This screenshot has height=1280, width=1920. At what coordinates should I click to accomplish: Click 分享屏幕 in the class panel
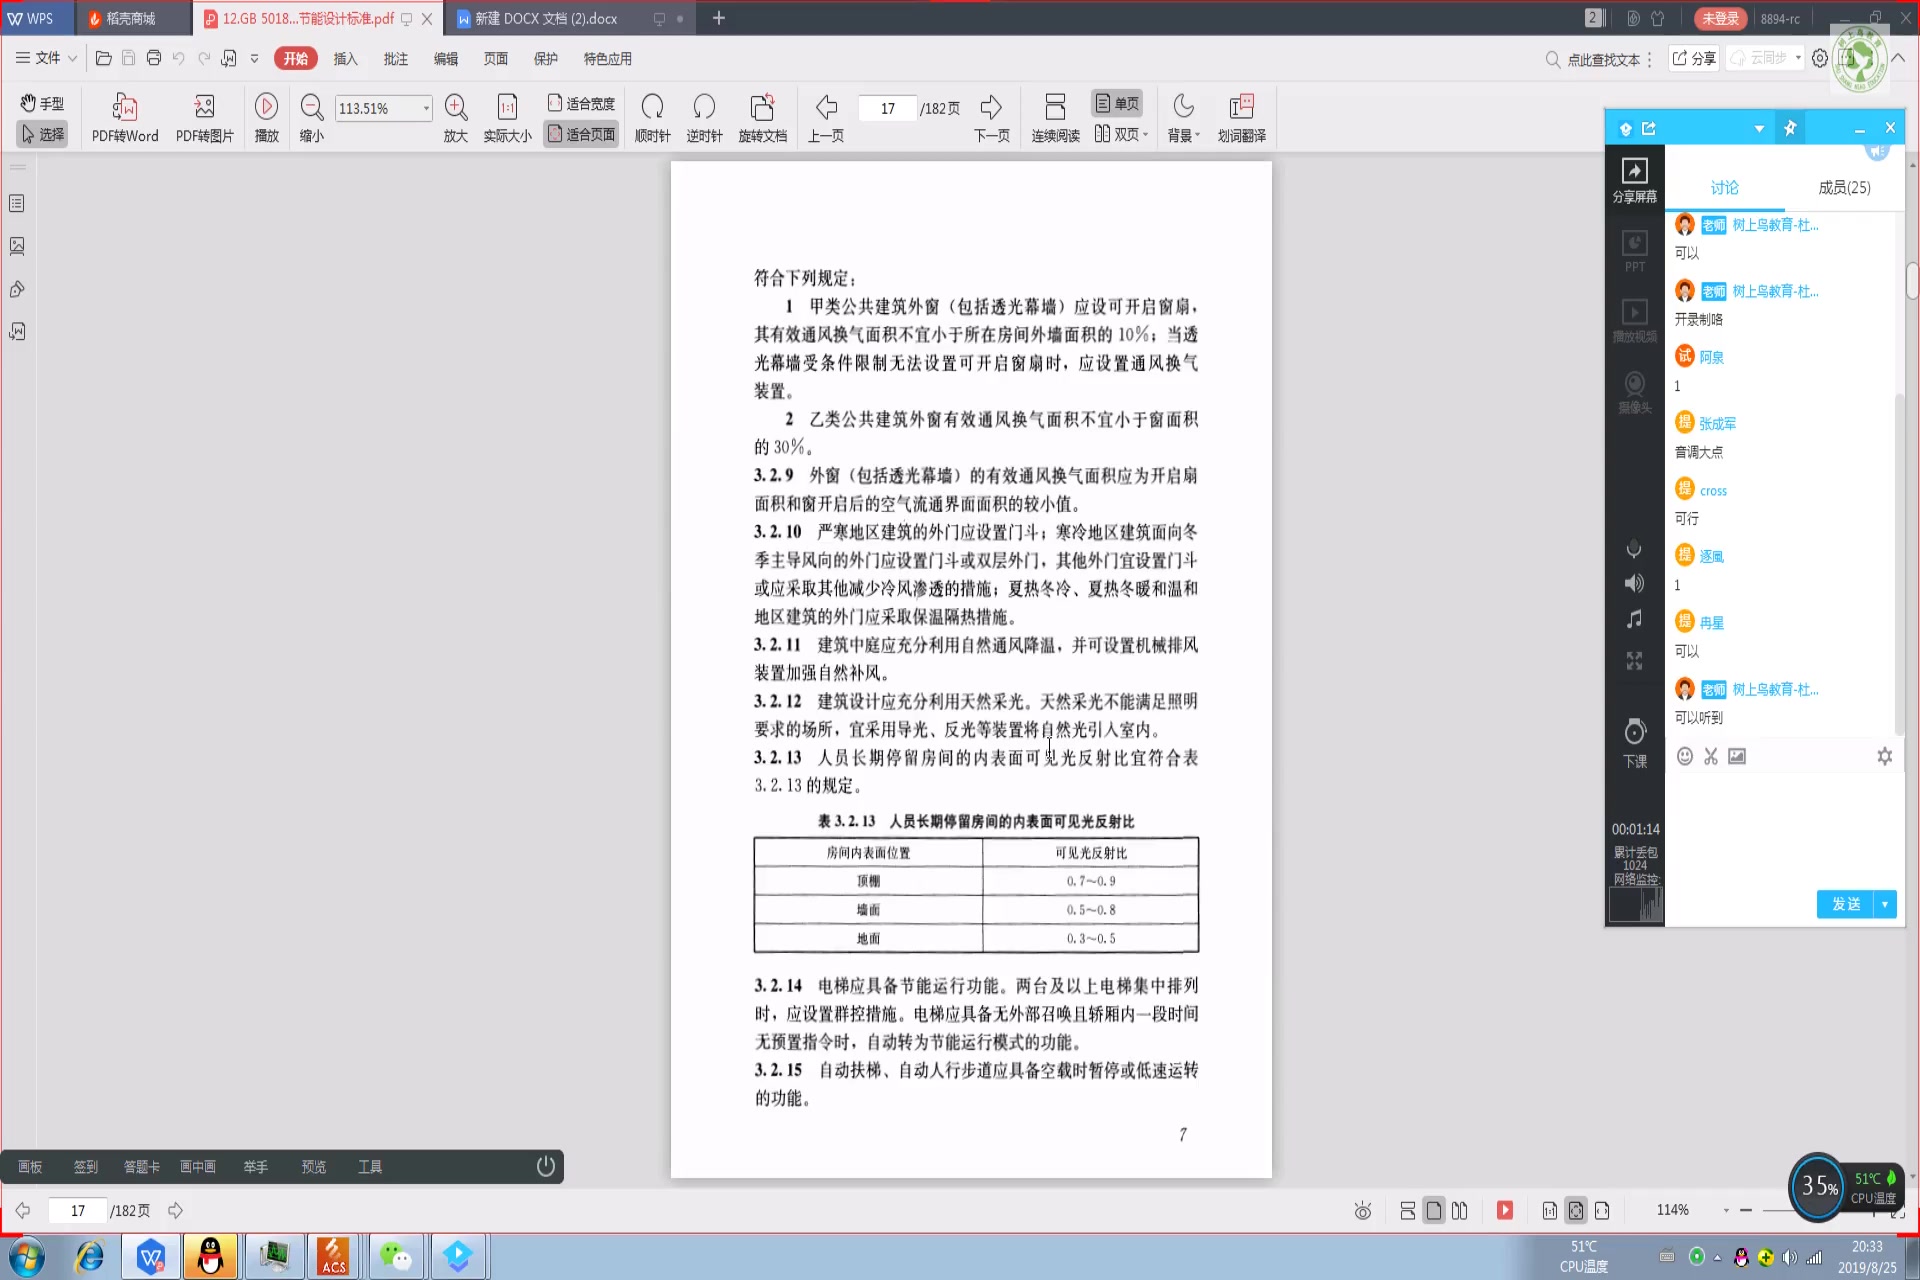(1634, 180)
